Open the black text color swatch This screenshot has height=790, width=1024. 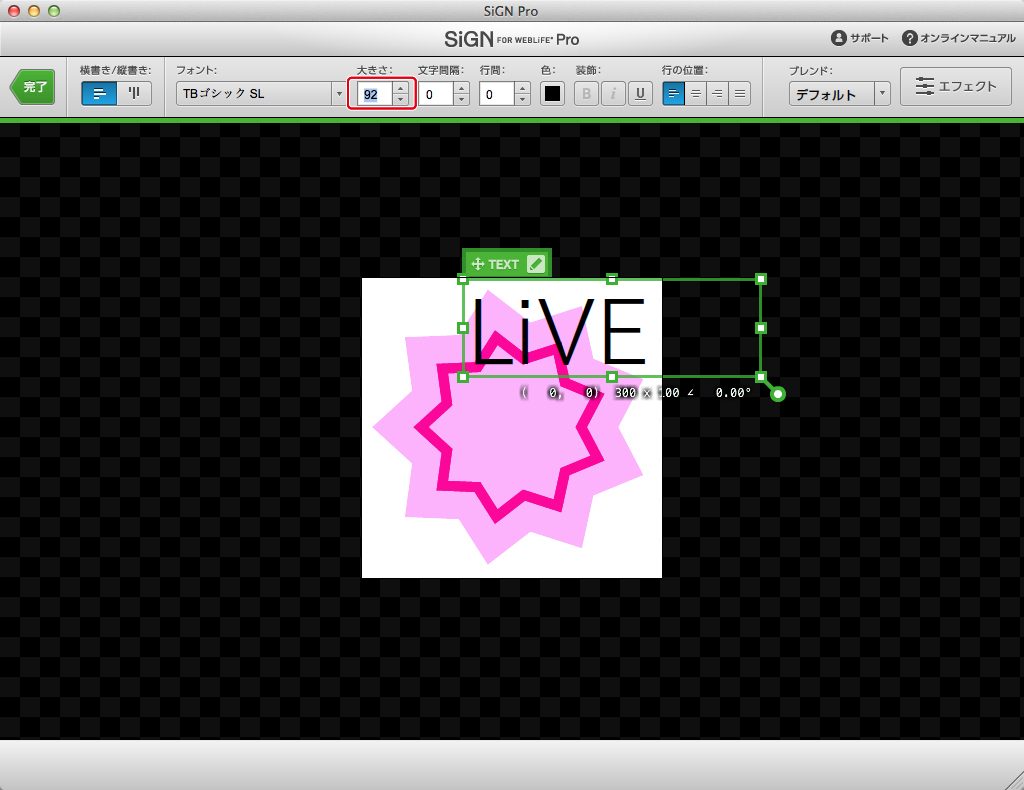tap(552, 94)
